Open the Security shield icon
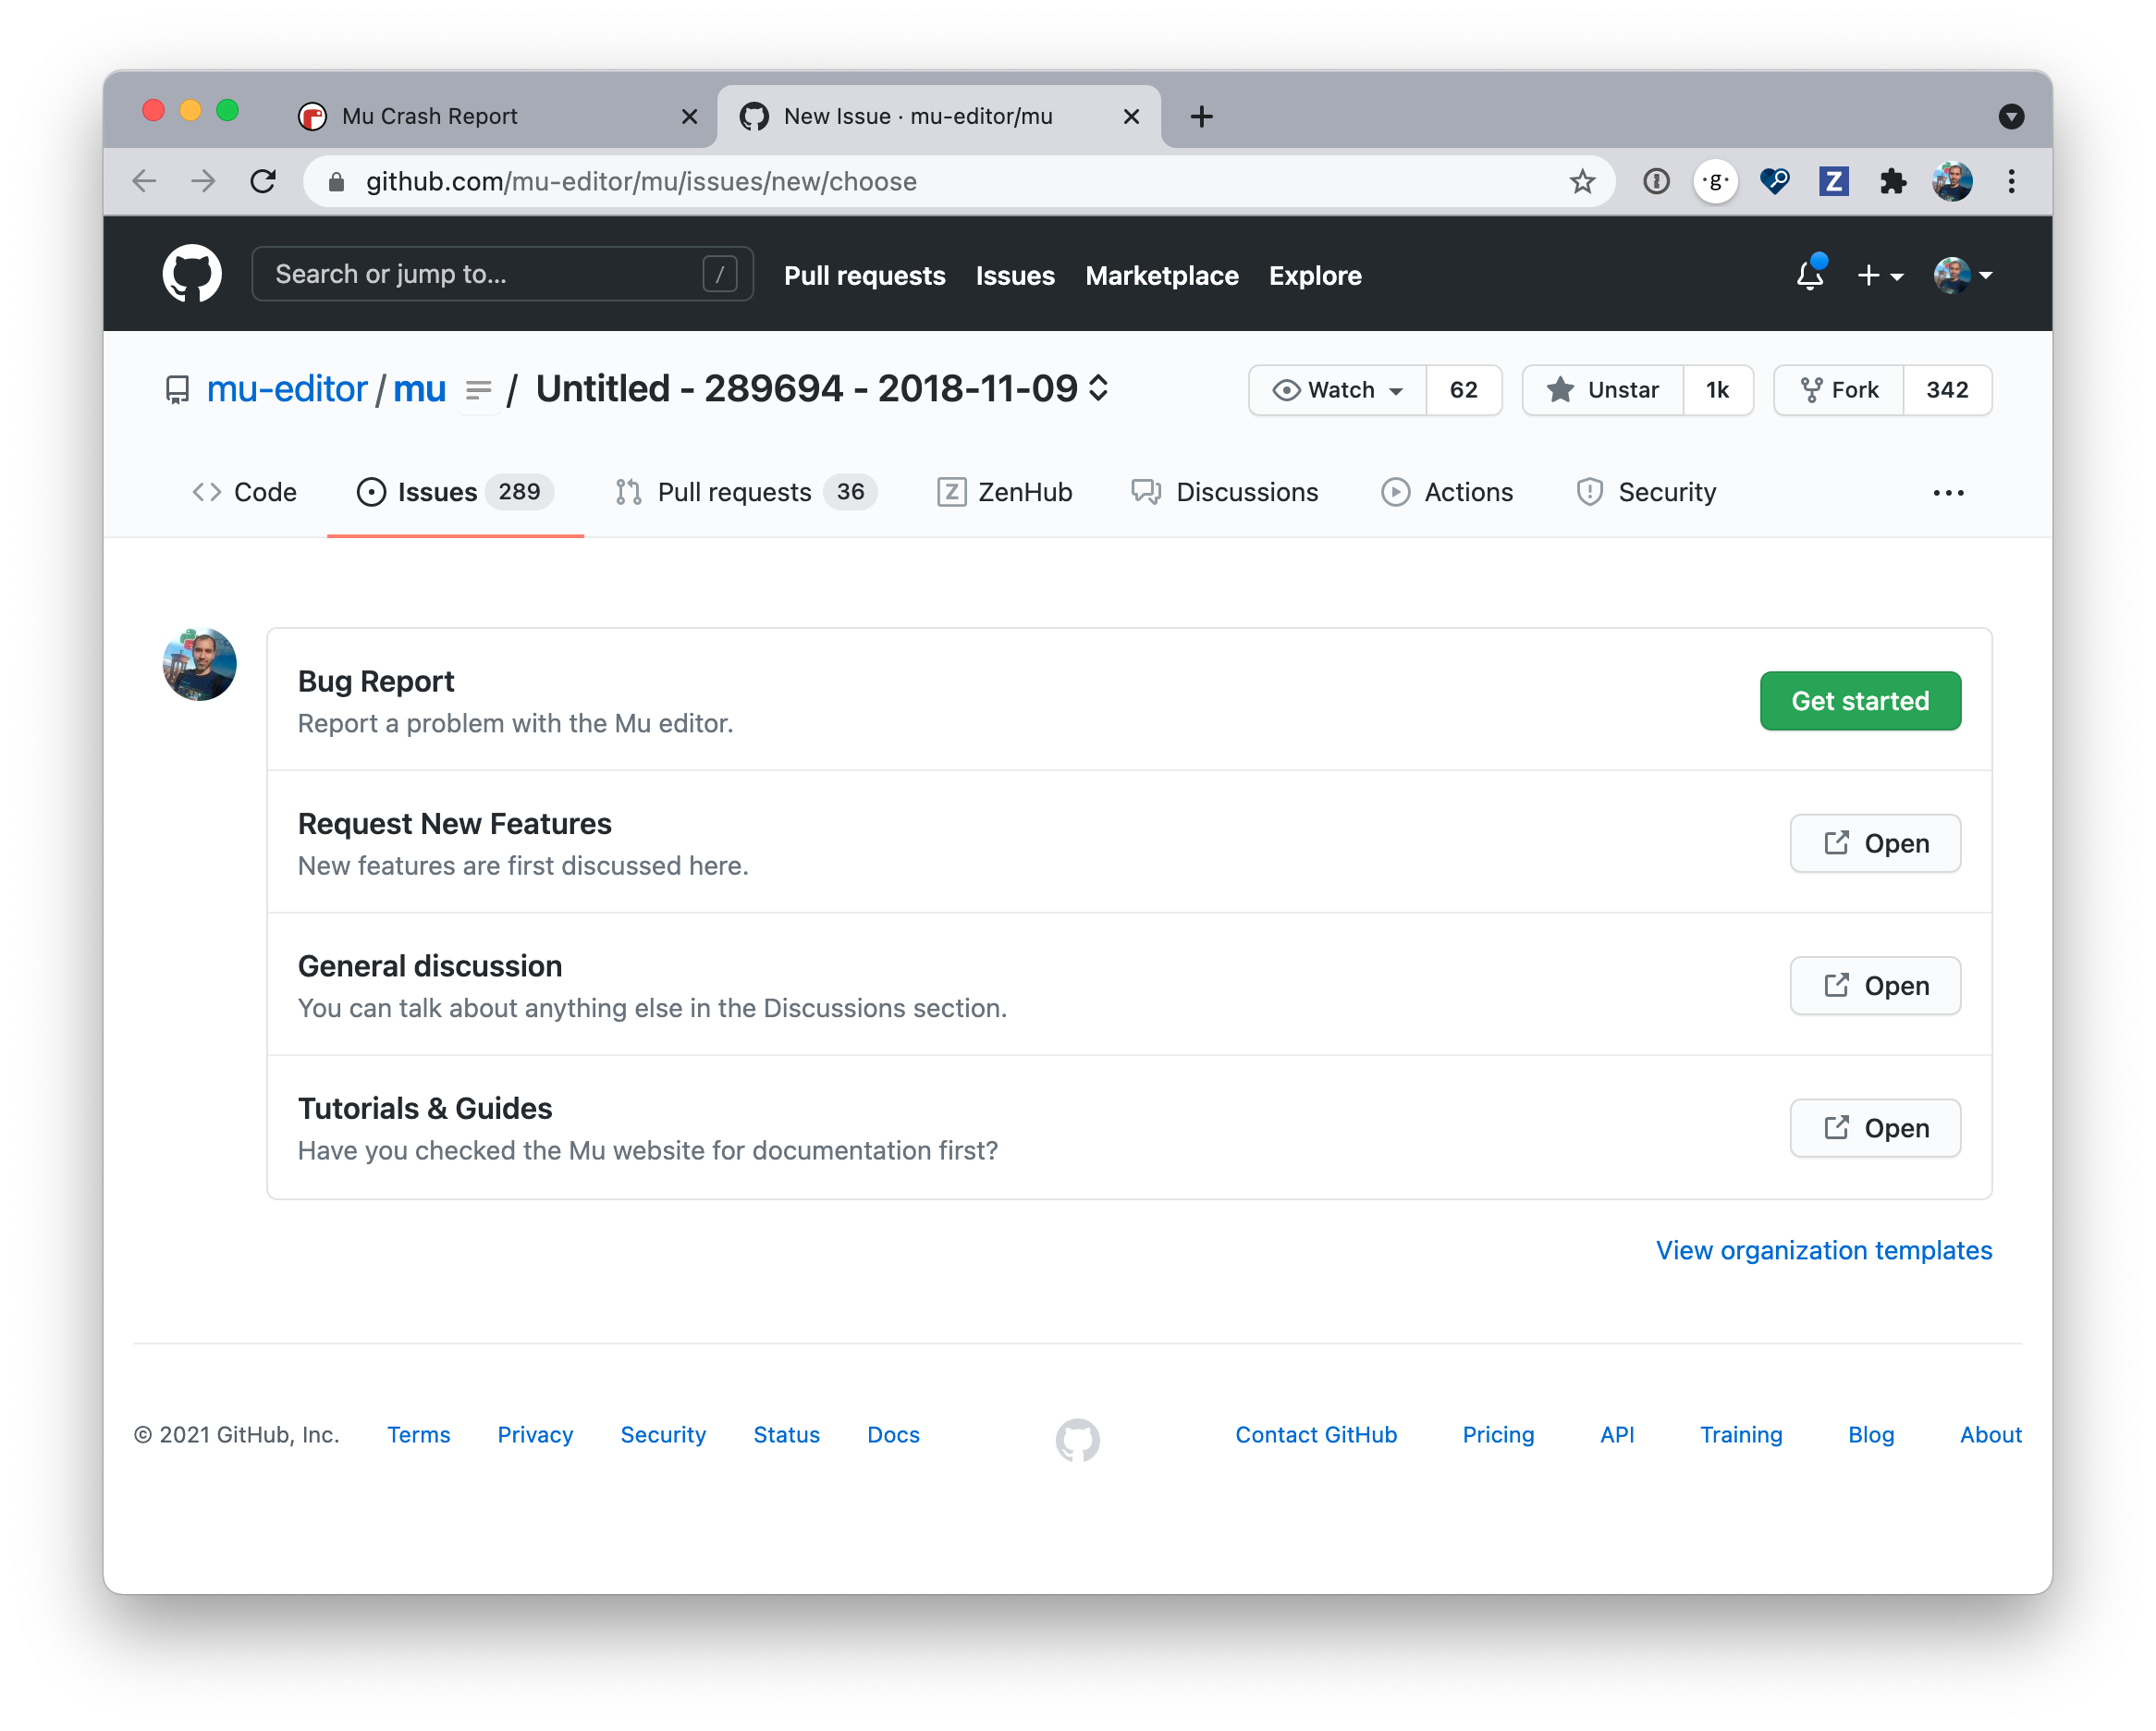This screenshot has height=1731, width=2156. (1589, 491)
